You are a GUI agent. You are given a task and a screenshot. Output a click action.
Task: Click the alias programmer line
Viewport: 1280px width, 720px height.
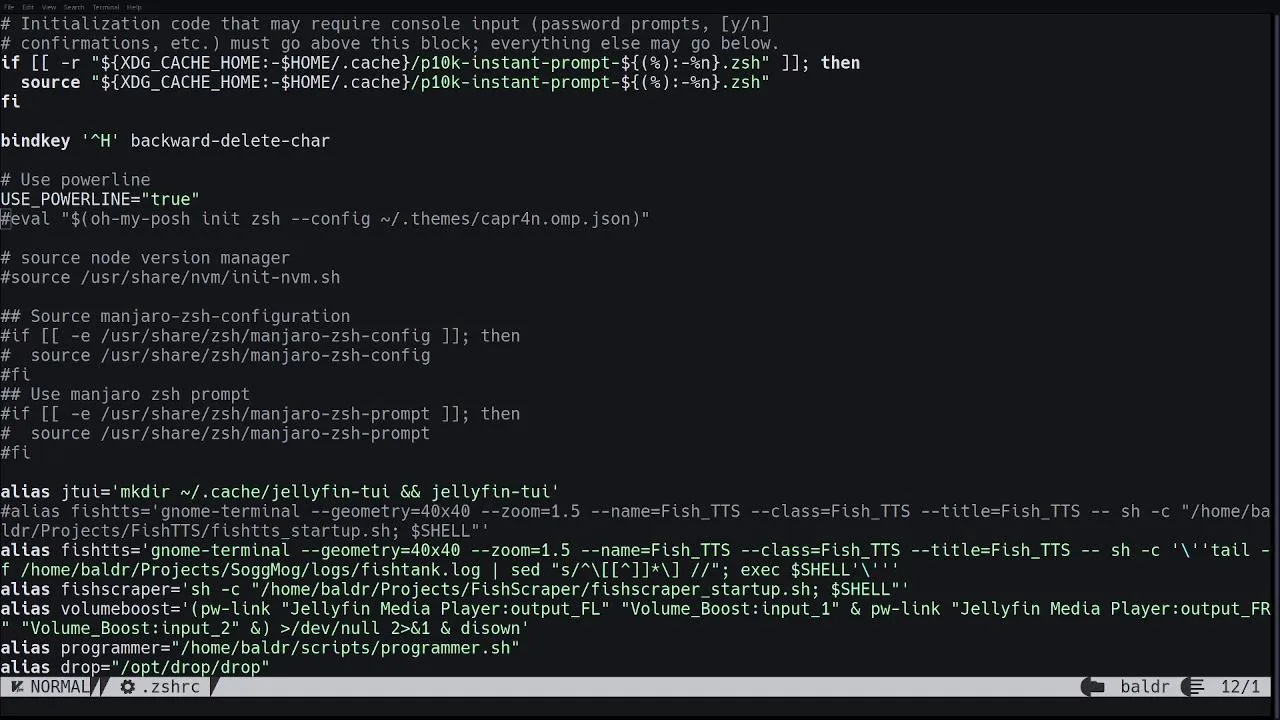coord(260,648)
